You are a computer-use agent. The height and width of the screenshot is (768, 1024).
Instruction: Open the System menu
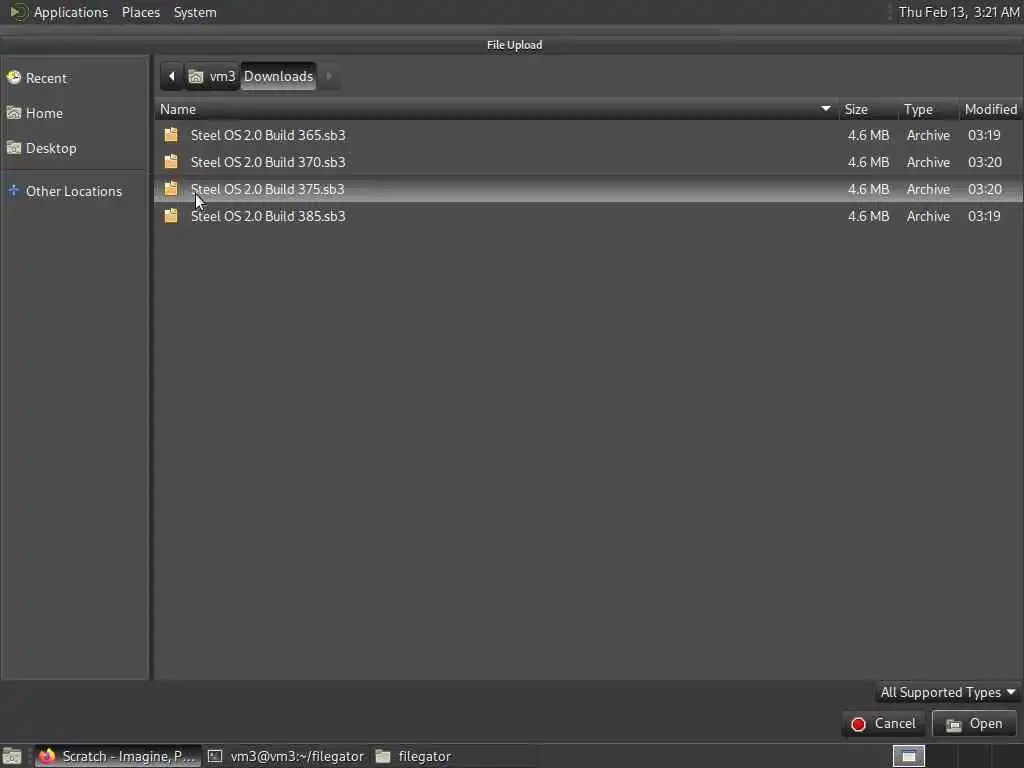click(x=195, y=12)
